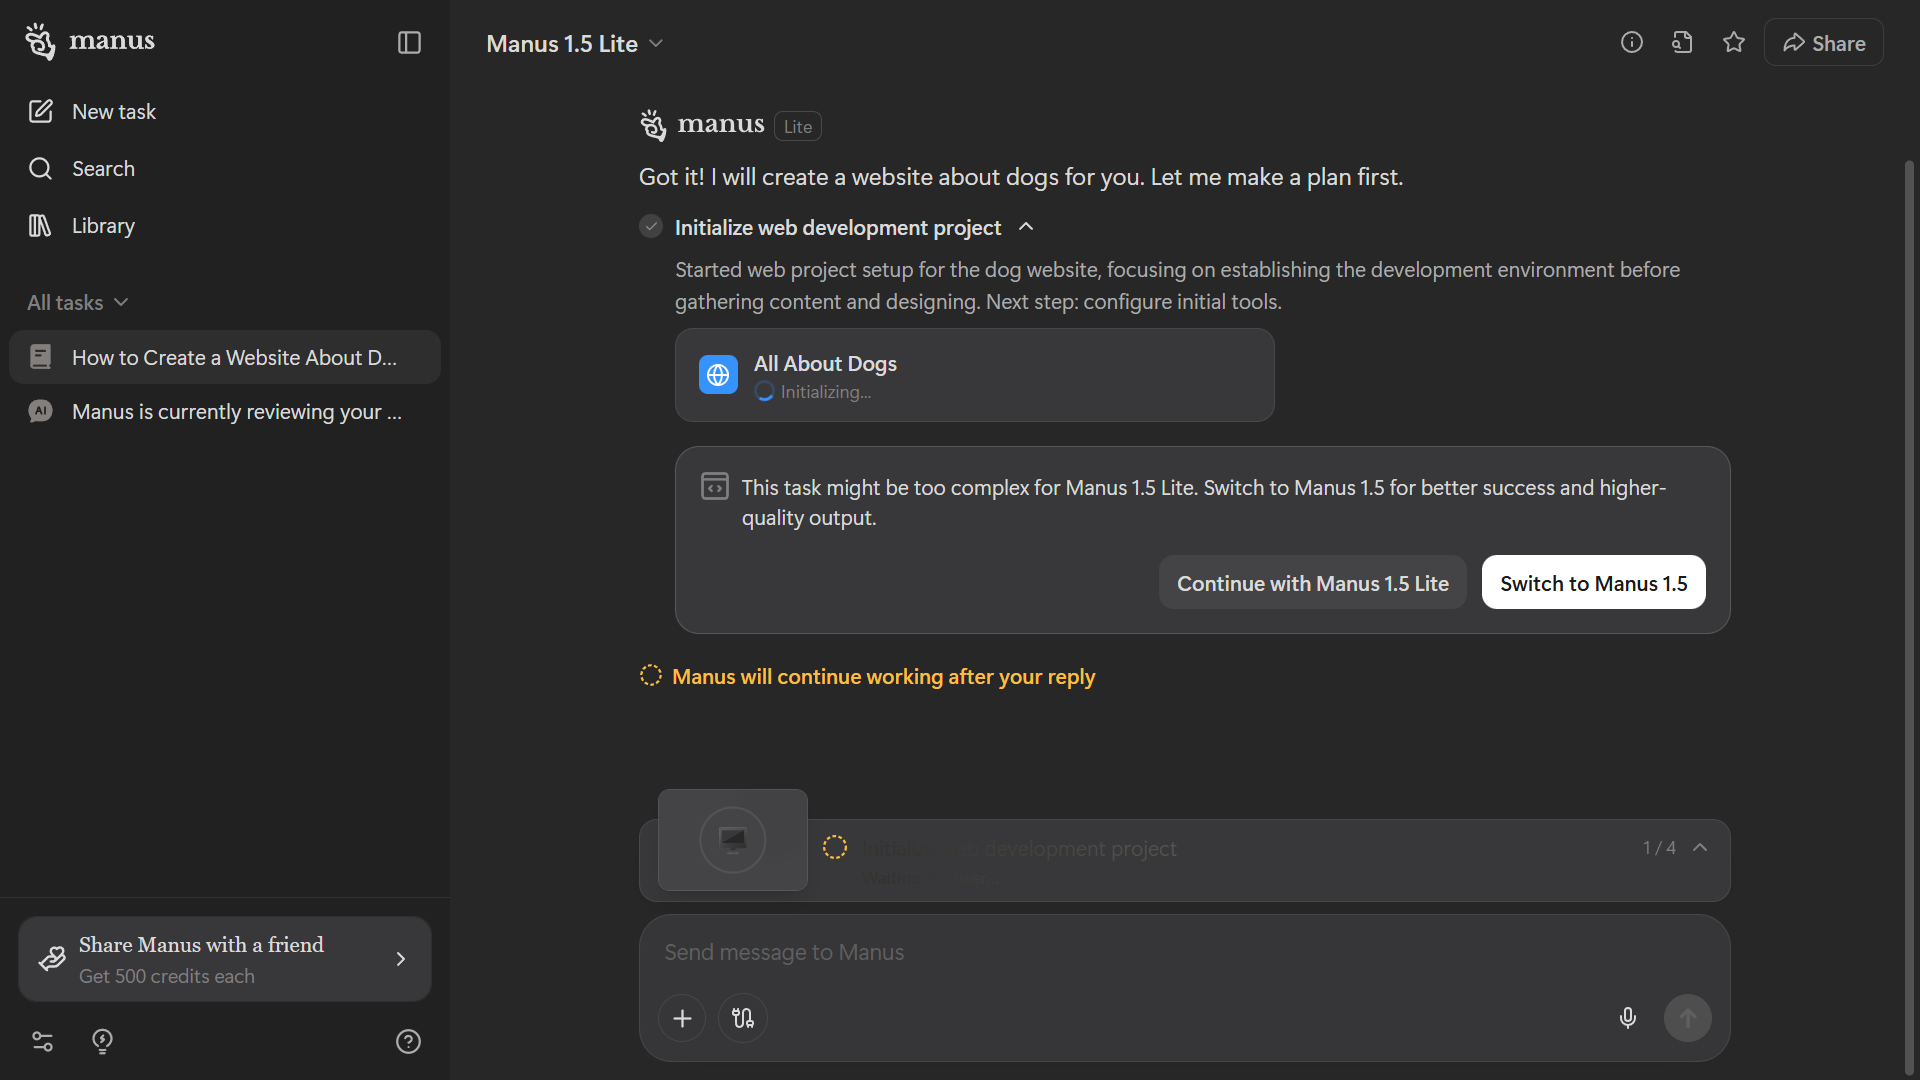Switch to Manus 1.5
Screen dimensions: 1920x1080
pos(1592,582)
